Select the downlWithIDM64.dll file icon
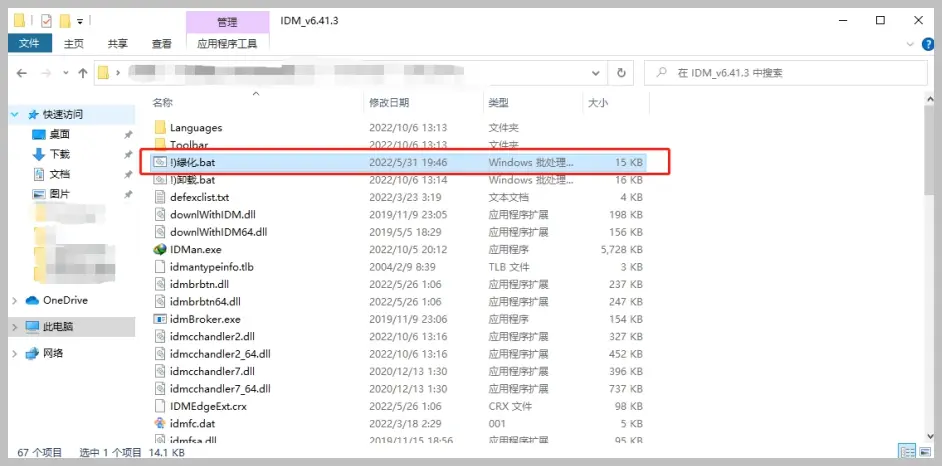The height and width of the screenshot is (466, 942). point(160,232)
